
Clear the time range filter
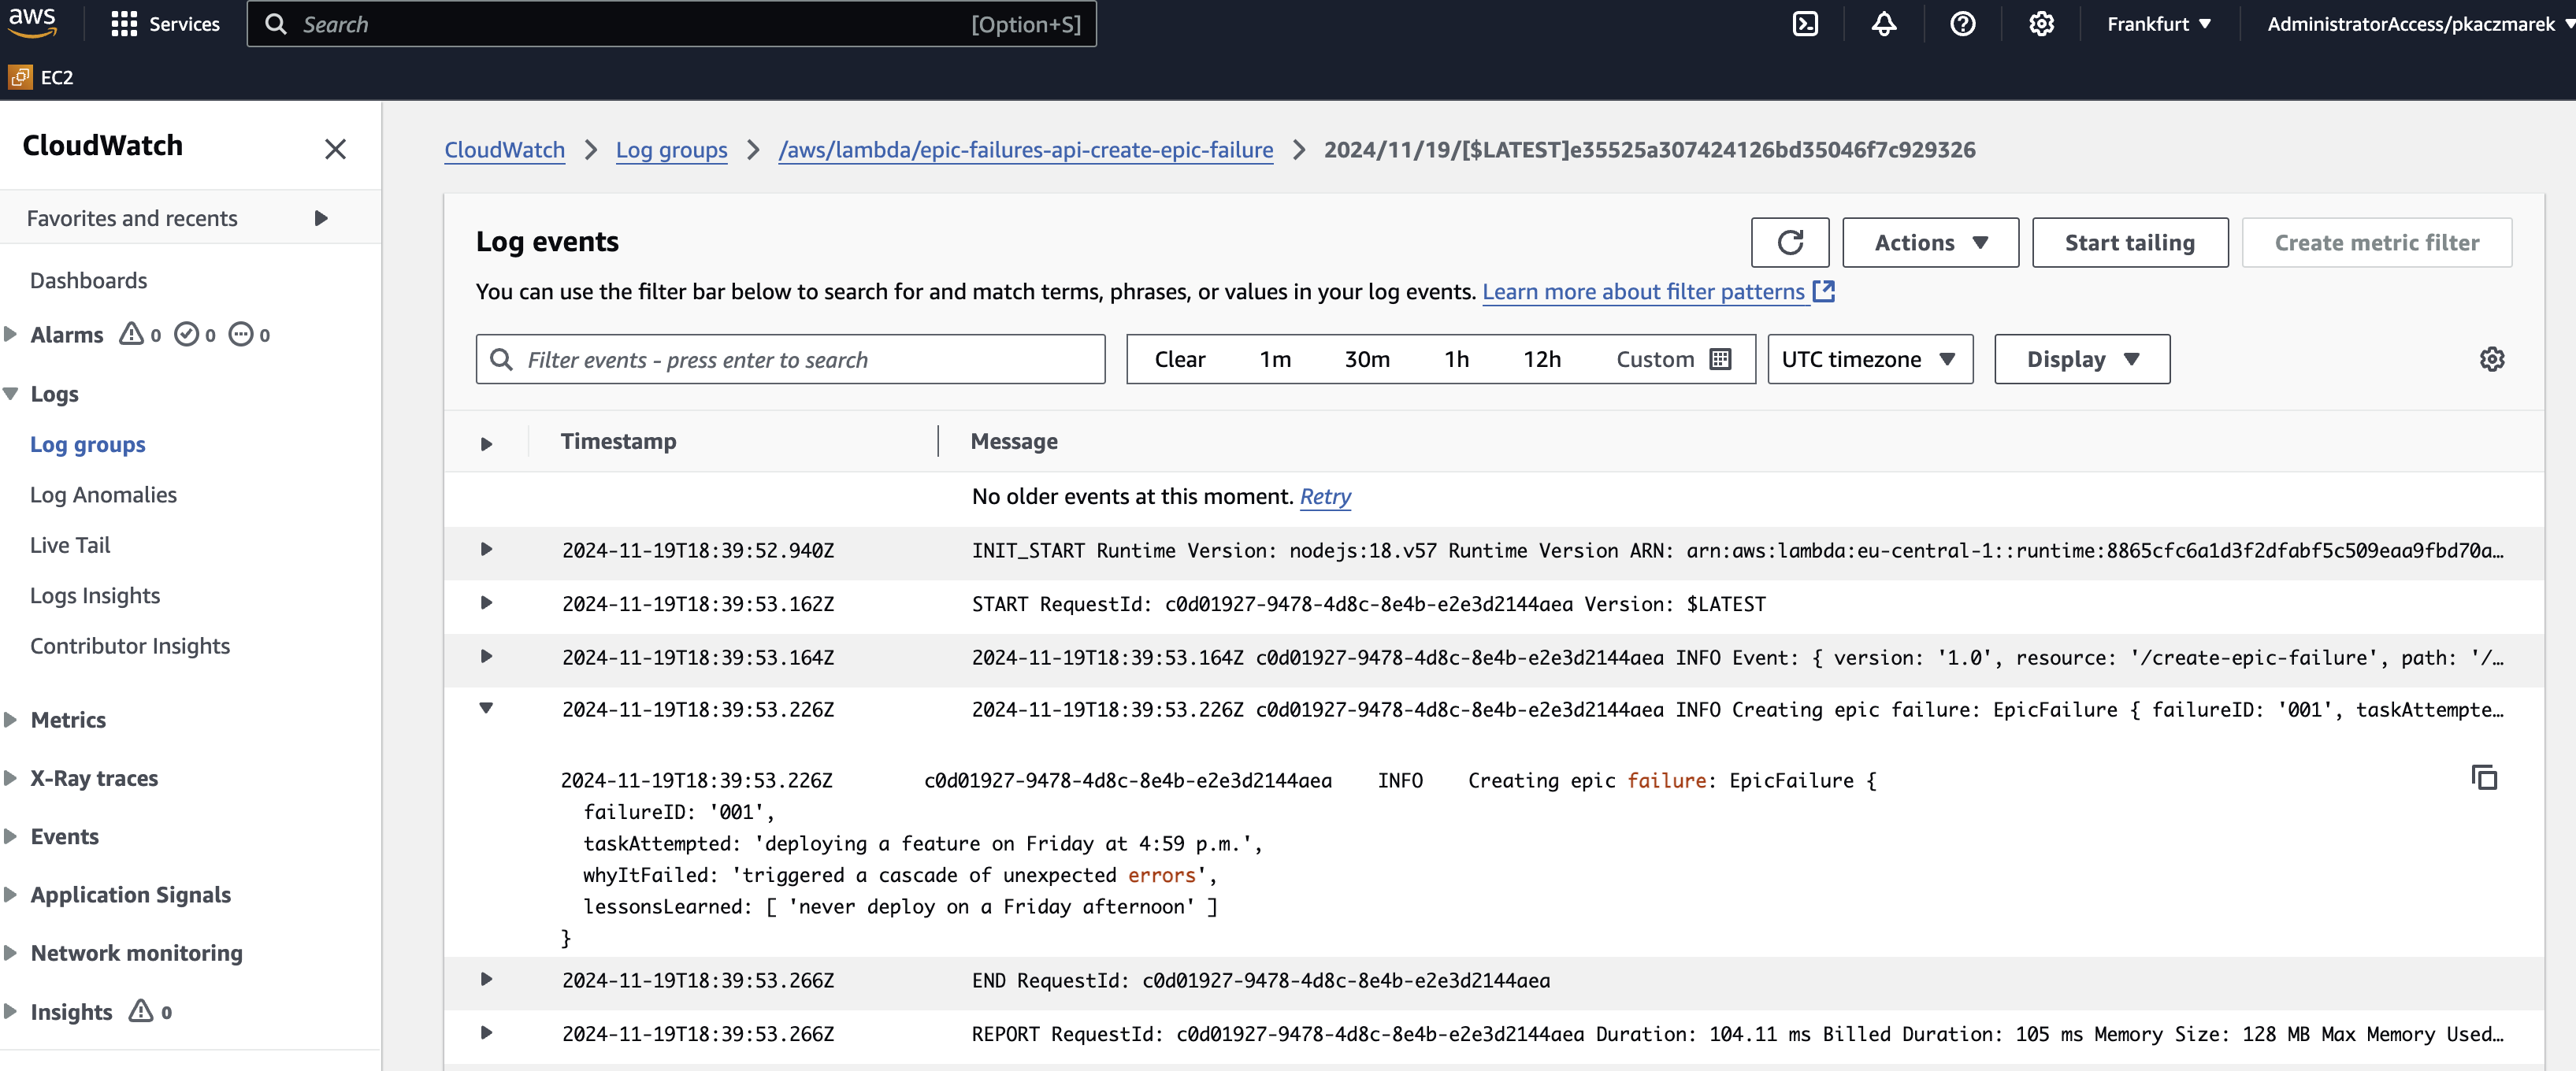point(1179,359)
